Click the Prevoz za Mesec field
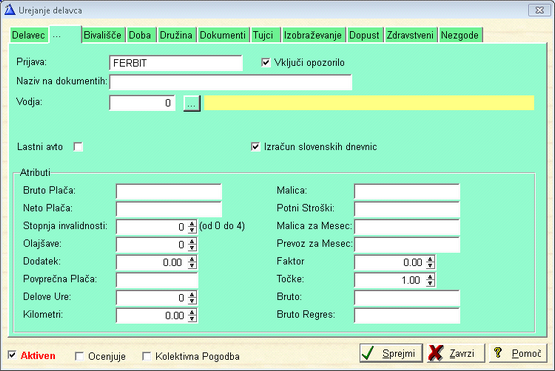The height and width of the screenshot is (371, 555). pos(407,245)
